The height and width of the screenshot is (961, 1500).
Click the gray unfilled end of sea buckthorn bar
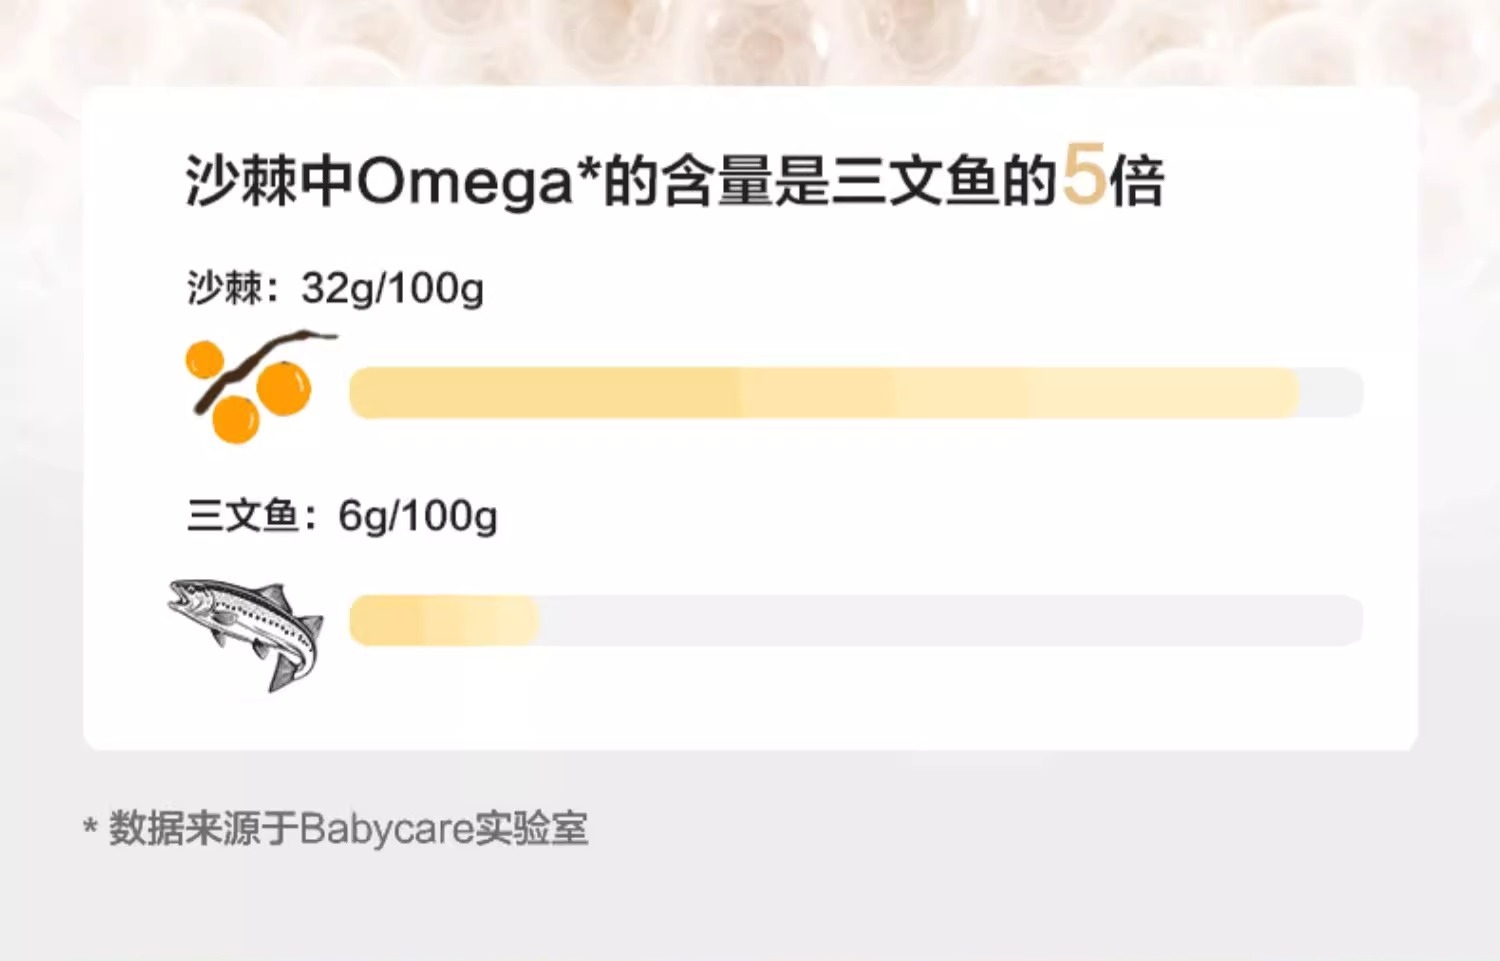click(x=1332, y=392)
